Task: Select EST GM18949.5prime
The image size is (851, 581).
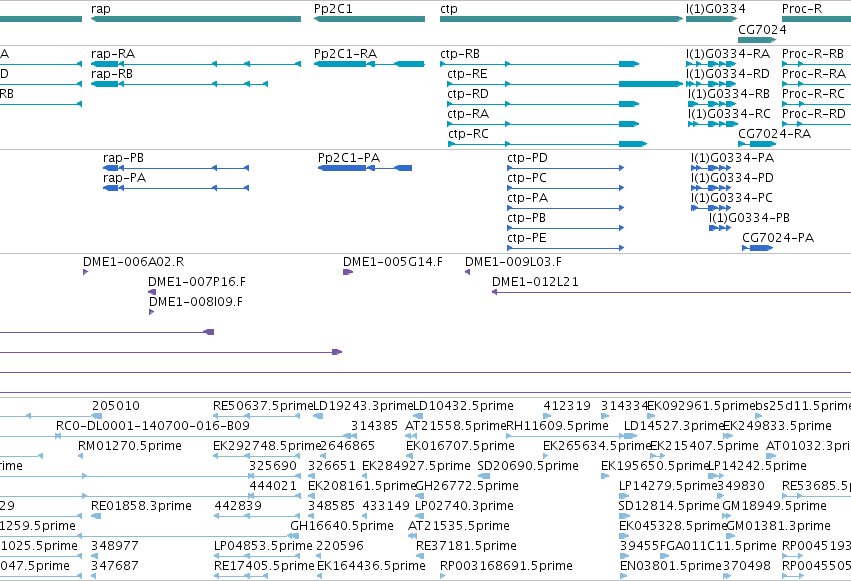Action: 774,506
